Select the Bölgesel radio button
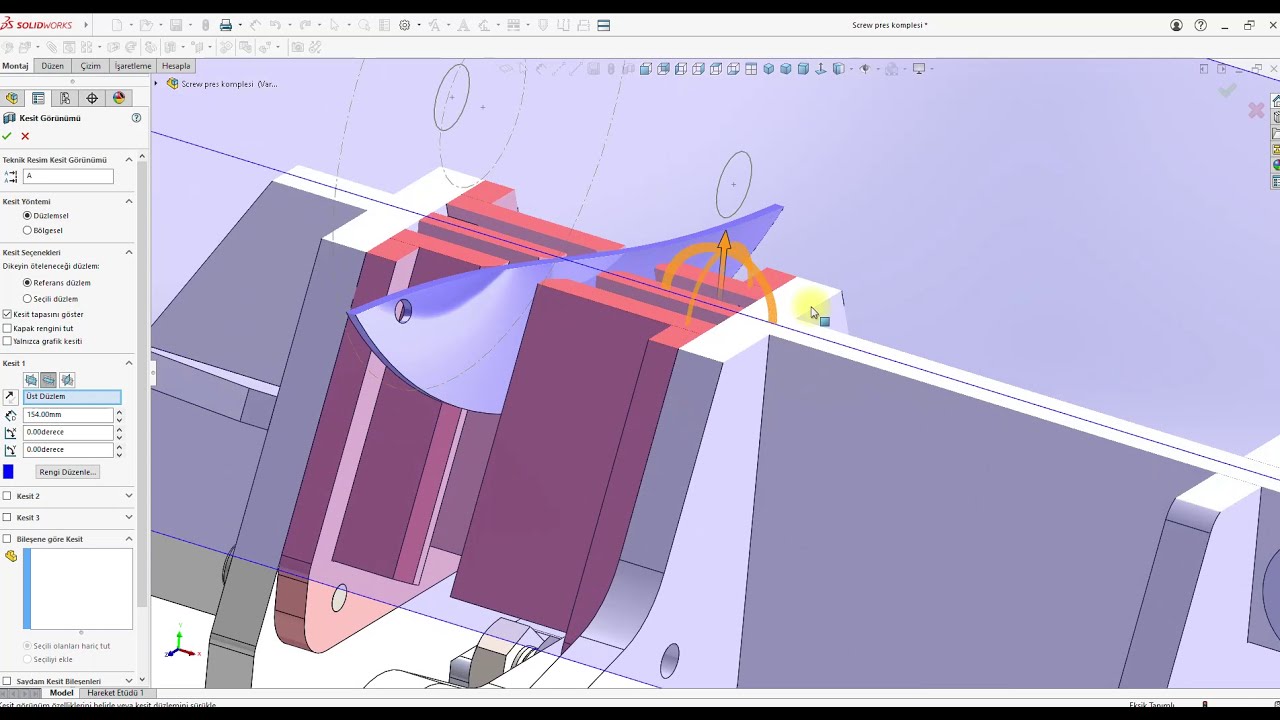1280x720 pixels. (x=27, y=231)
